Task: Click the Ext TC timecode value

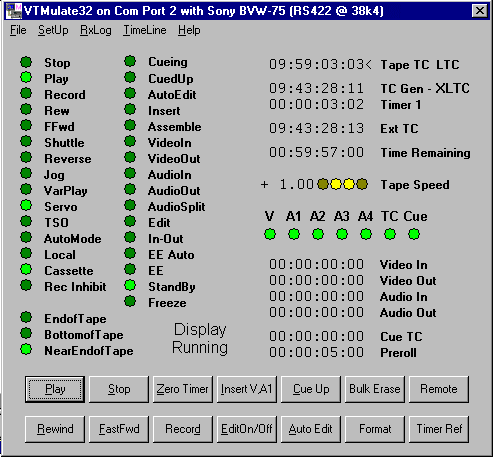Action: click(x=316, y=128)
